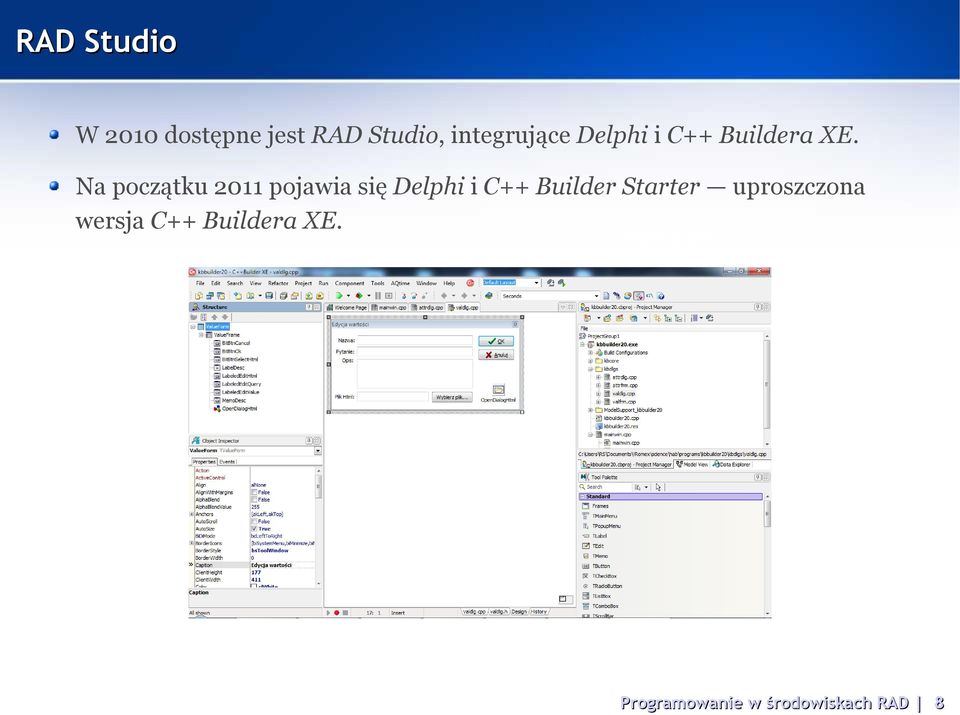
Task: Select the TButton component in Tool Palette
Action: [595, 566]
